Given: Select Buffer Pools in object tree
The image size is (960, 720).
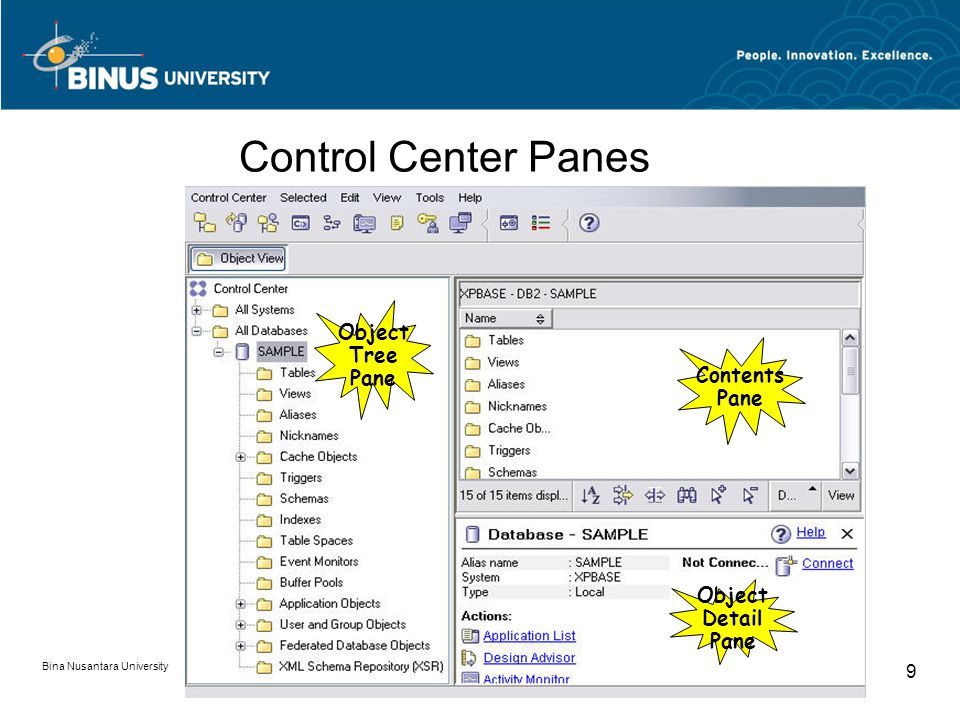Looking at the screenshot, I should 311,582.
